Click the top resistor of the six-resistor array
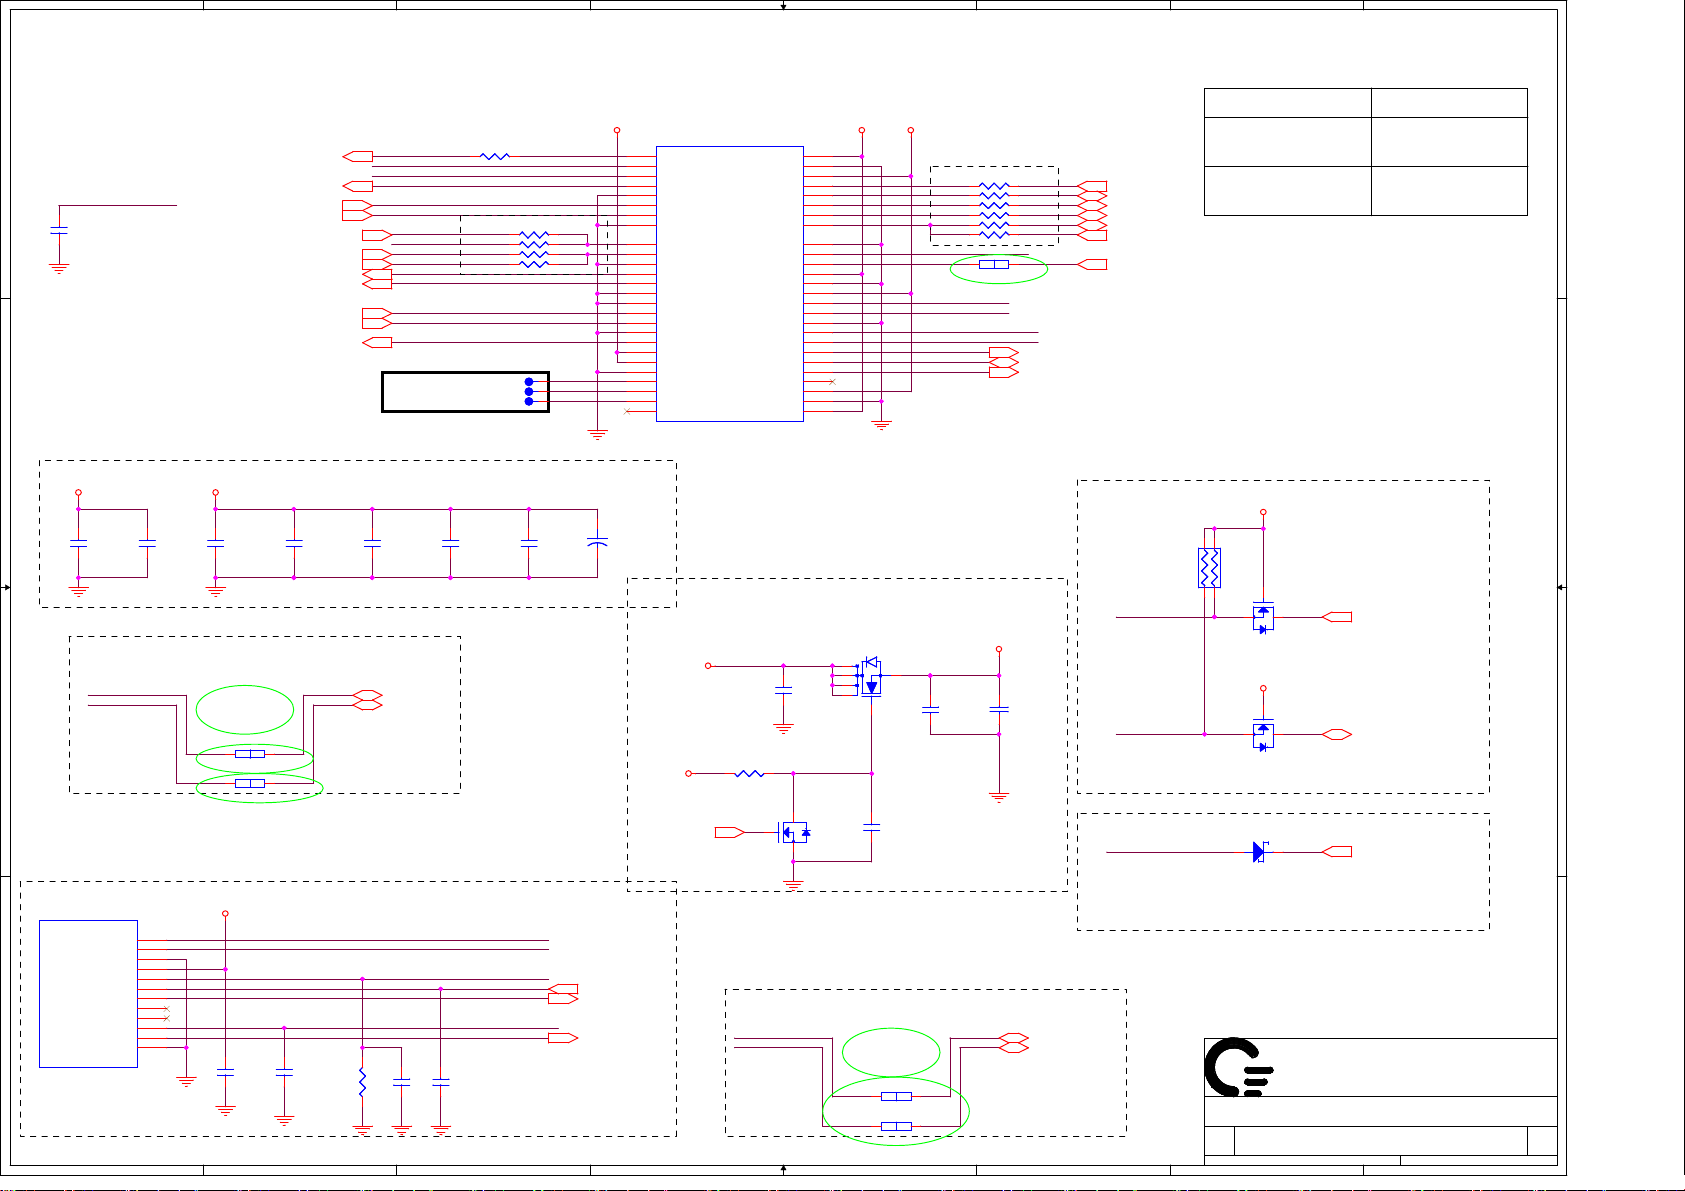Viewport: 1685px width, 1191px height. 994,186
